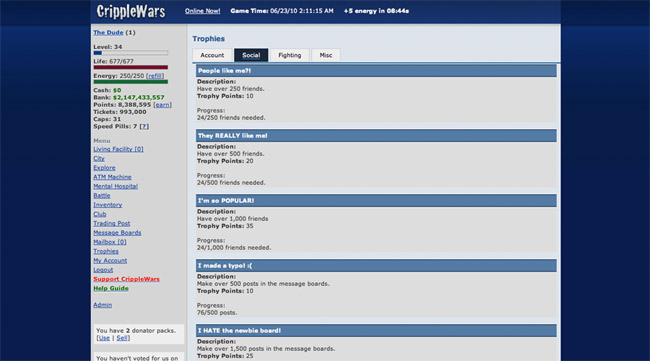The height and width of the screenshot is (361, 650).
Task: Click the 'I HATE the newbie board!' header
Action: [x=376, y=331]
